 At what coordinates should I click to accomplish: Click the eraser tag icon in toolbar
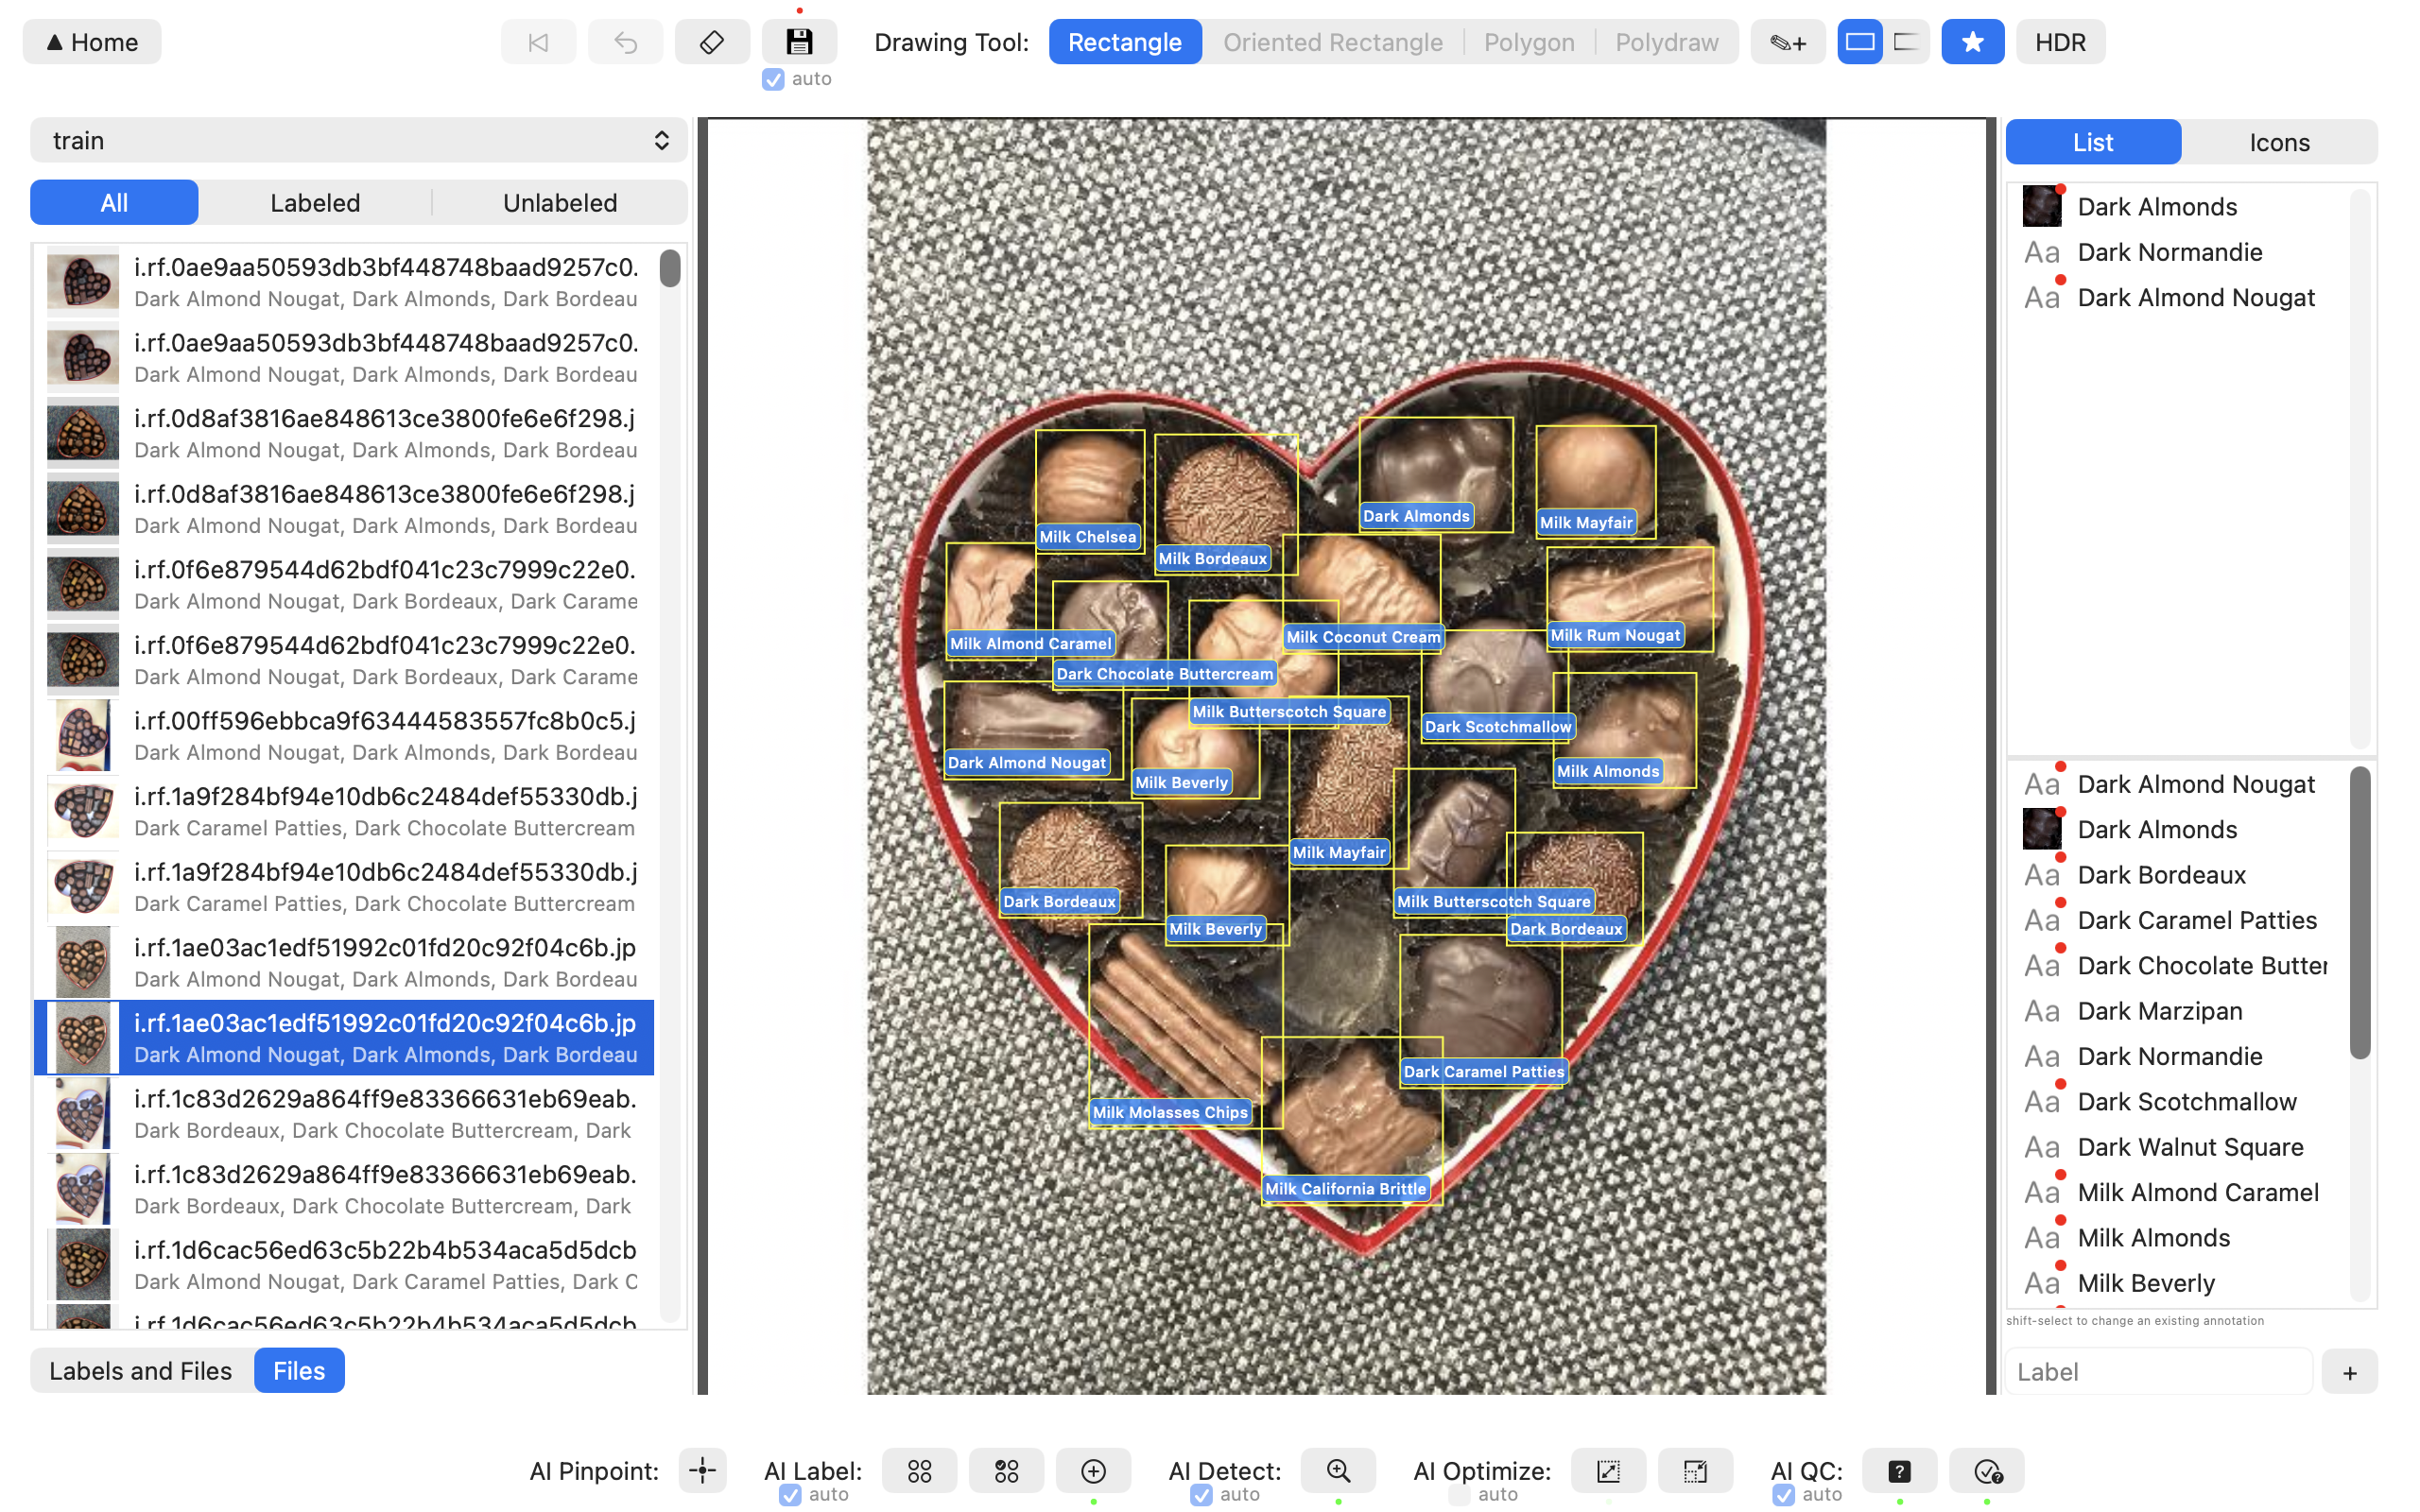712,42
